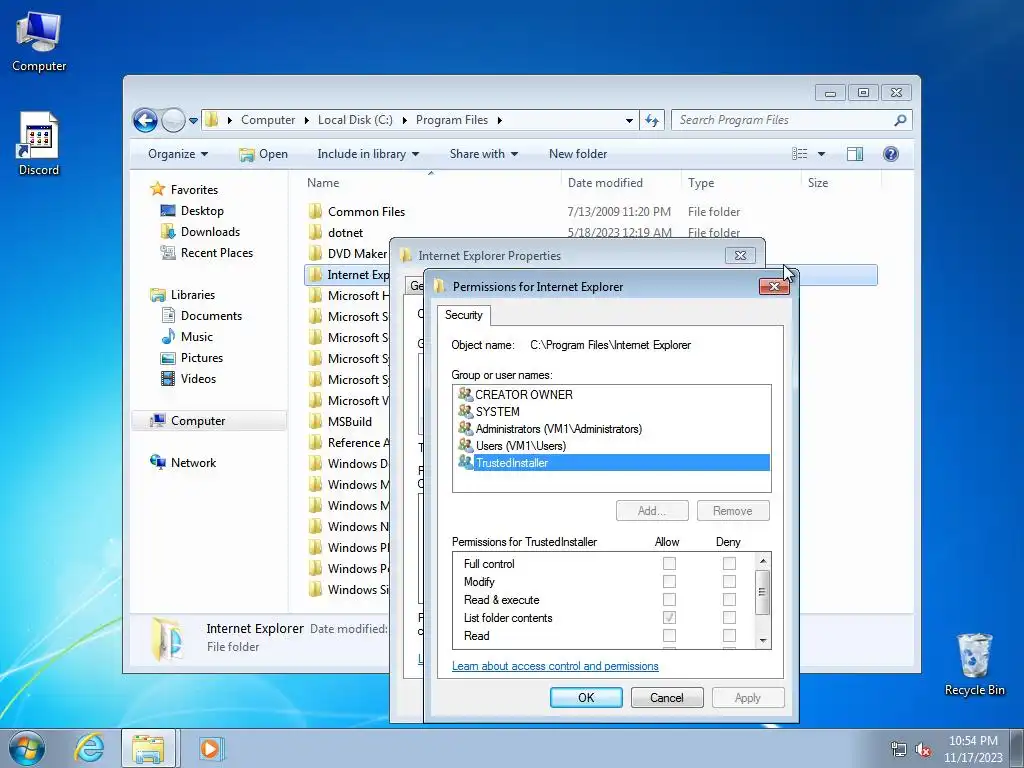The height and width of the screenshot is (768, 1024).
Task: Check Allow for Modify
Action: (669, 581)
